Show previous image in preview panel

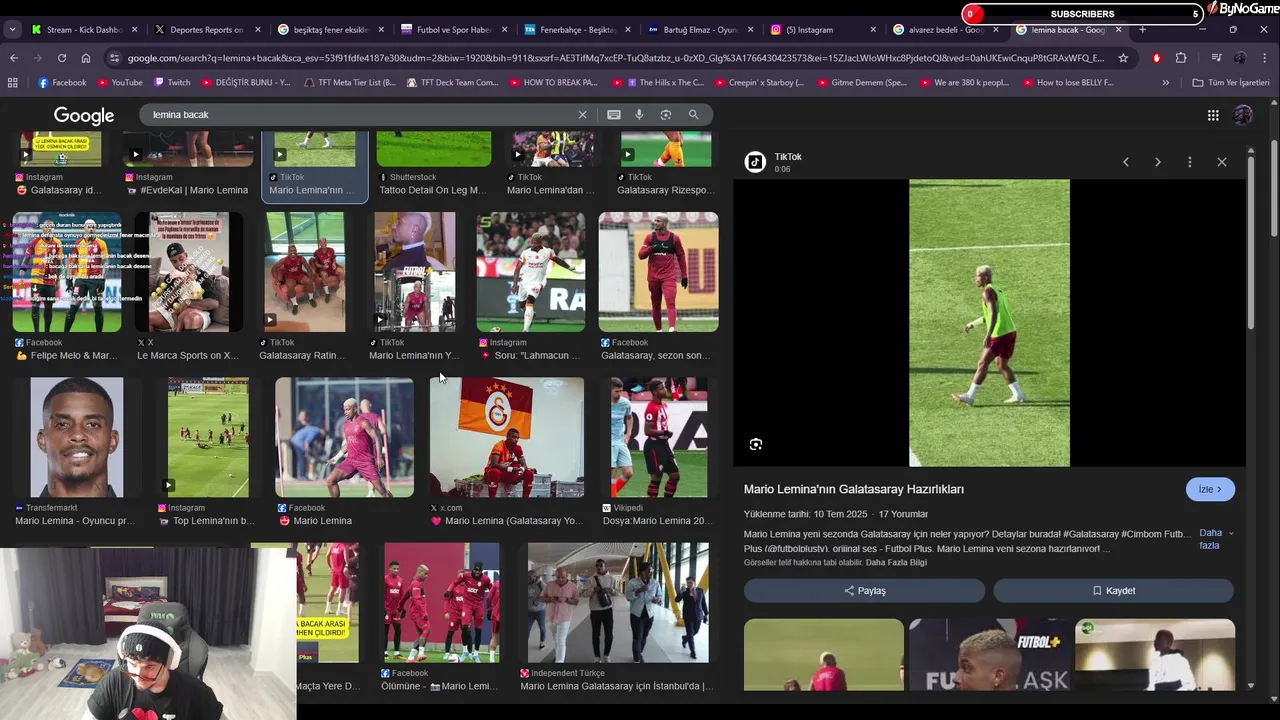pyautogui.click(x=1126, y=162)
